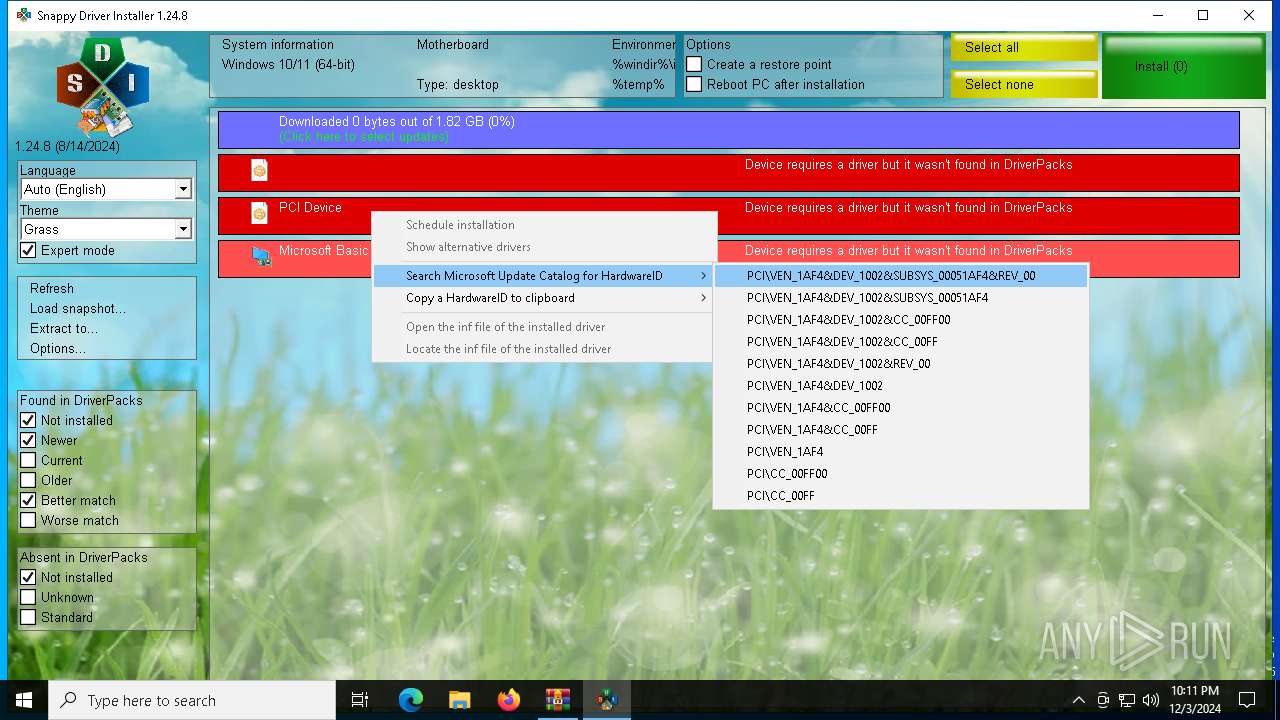
Task: Toggle the Newer filter checkbox
Action: click(x=28, y=440)
